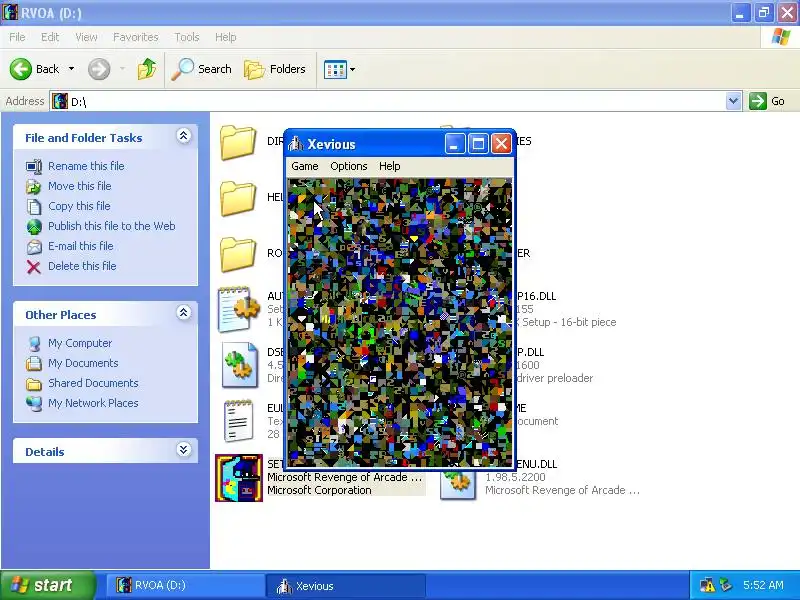
Task: Open the File menu in Explorer
Action: (x=17, y=37)
